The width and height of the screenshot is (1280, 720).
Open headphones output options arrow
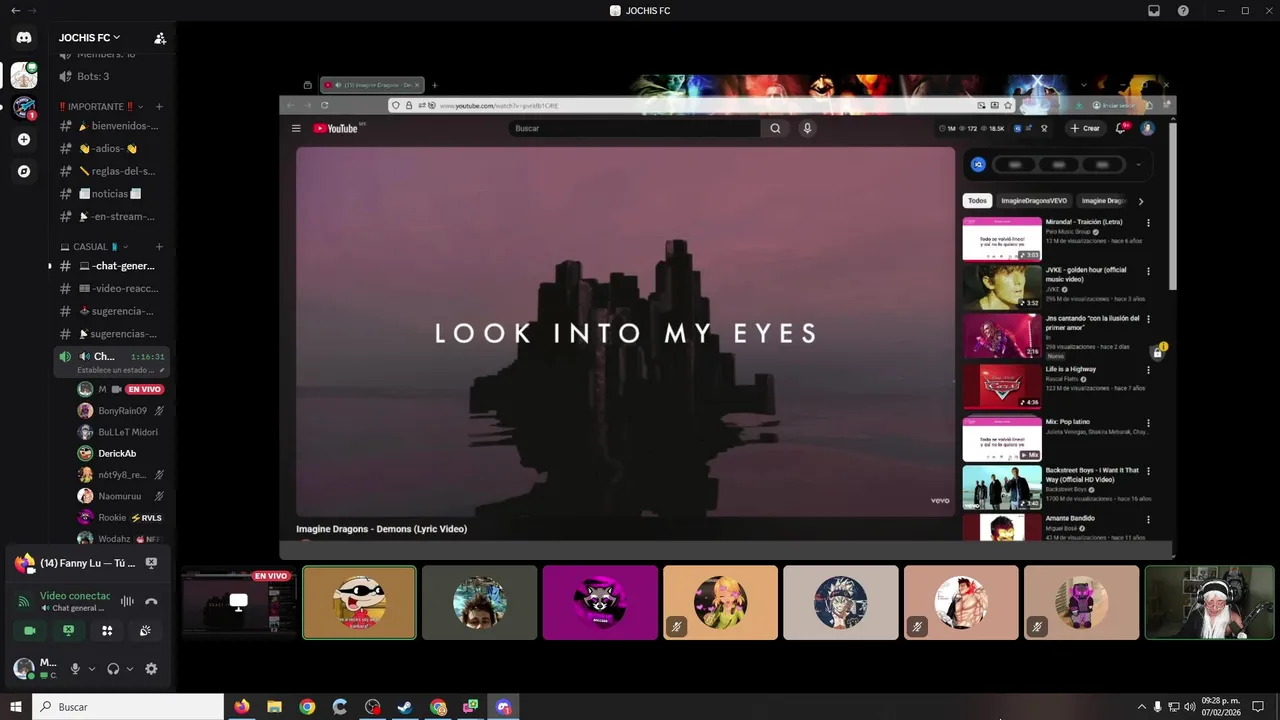coord(130,669)
